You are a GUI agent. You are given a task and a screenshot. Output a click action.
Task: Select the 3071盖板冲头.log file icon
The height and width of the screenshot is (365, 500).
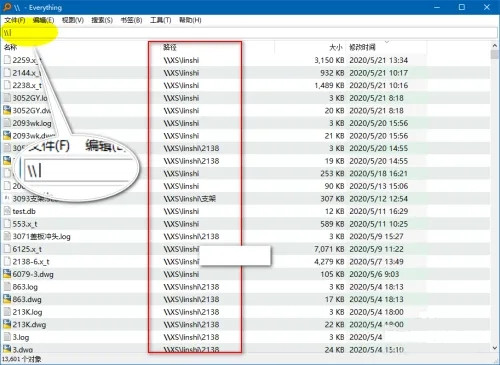pyautogui.click(x=7, y=236)
